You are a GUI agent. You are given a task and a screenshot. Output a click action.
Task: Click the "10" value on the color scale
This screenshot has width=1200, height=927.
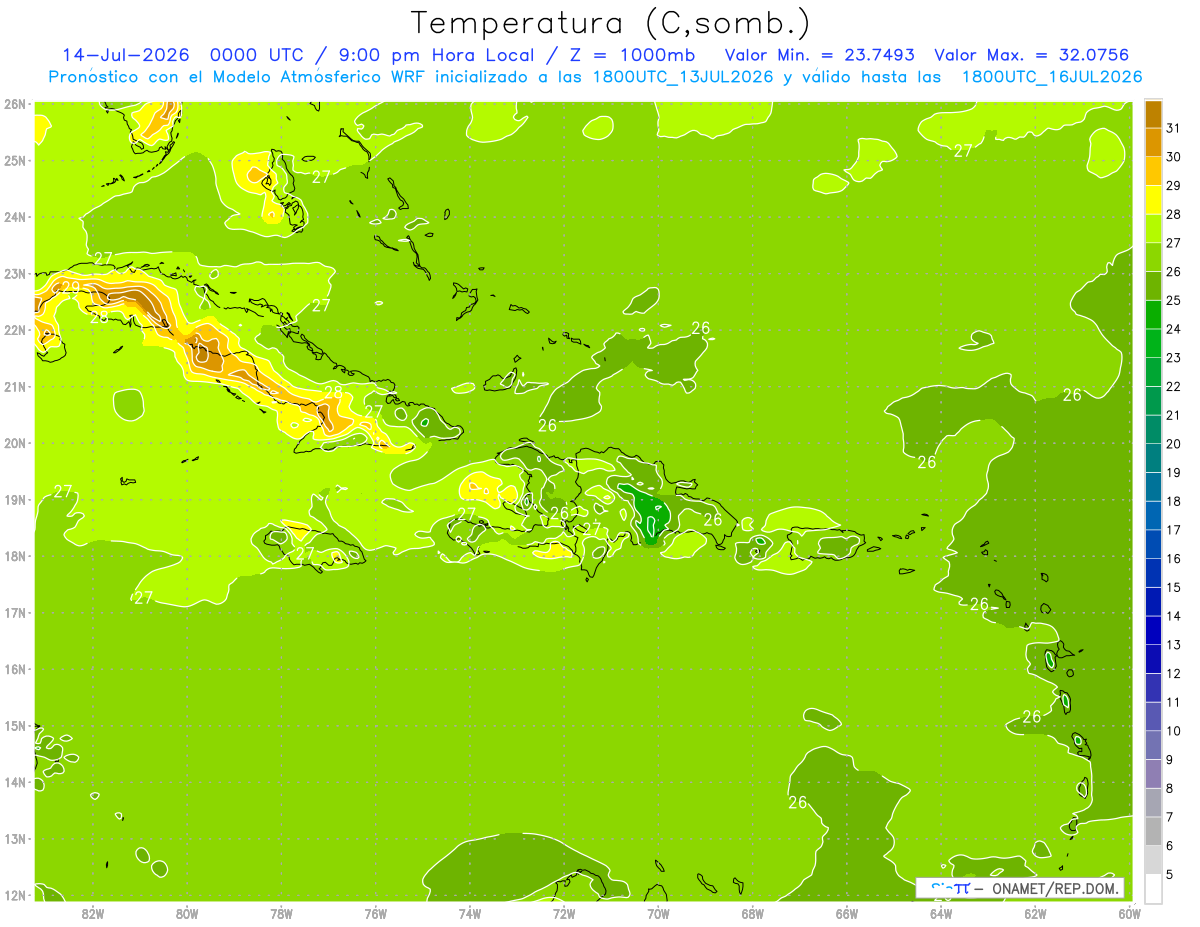1173,731
